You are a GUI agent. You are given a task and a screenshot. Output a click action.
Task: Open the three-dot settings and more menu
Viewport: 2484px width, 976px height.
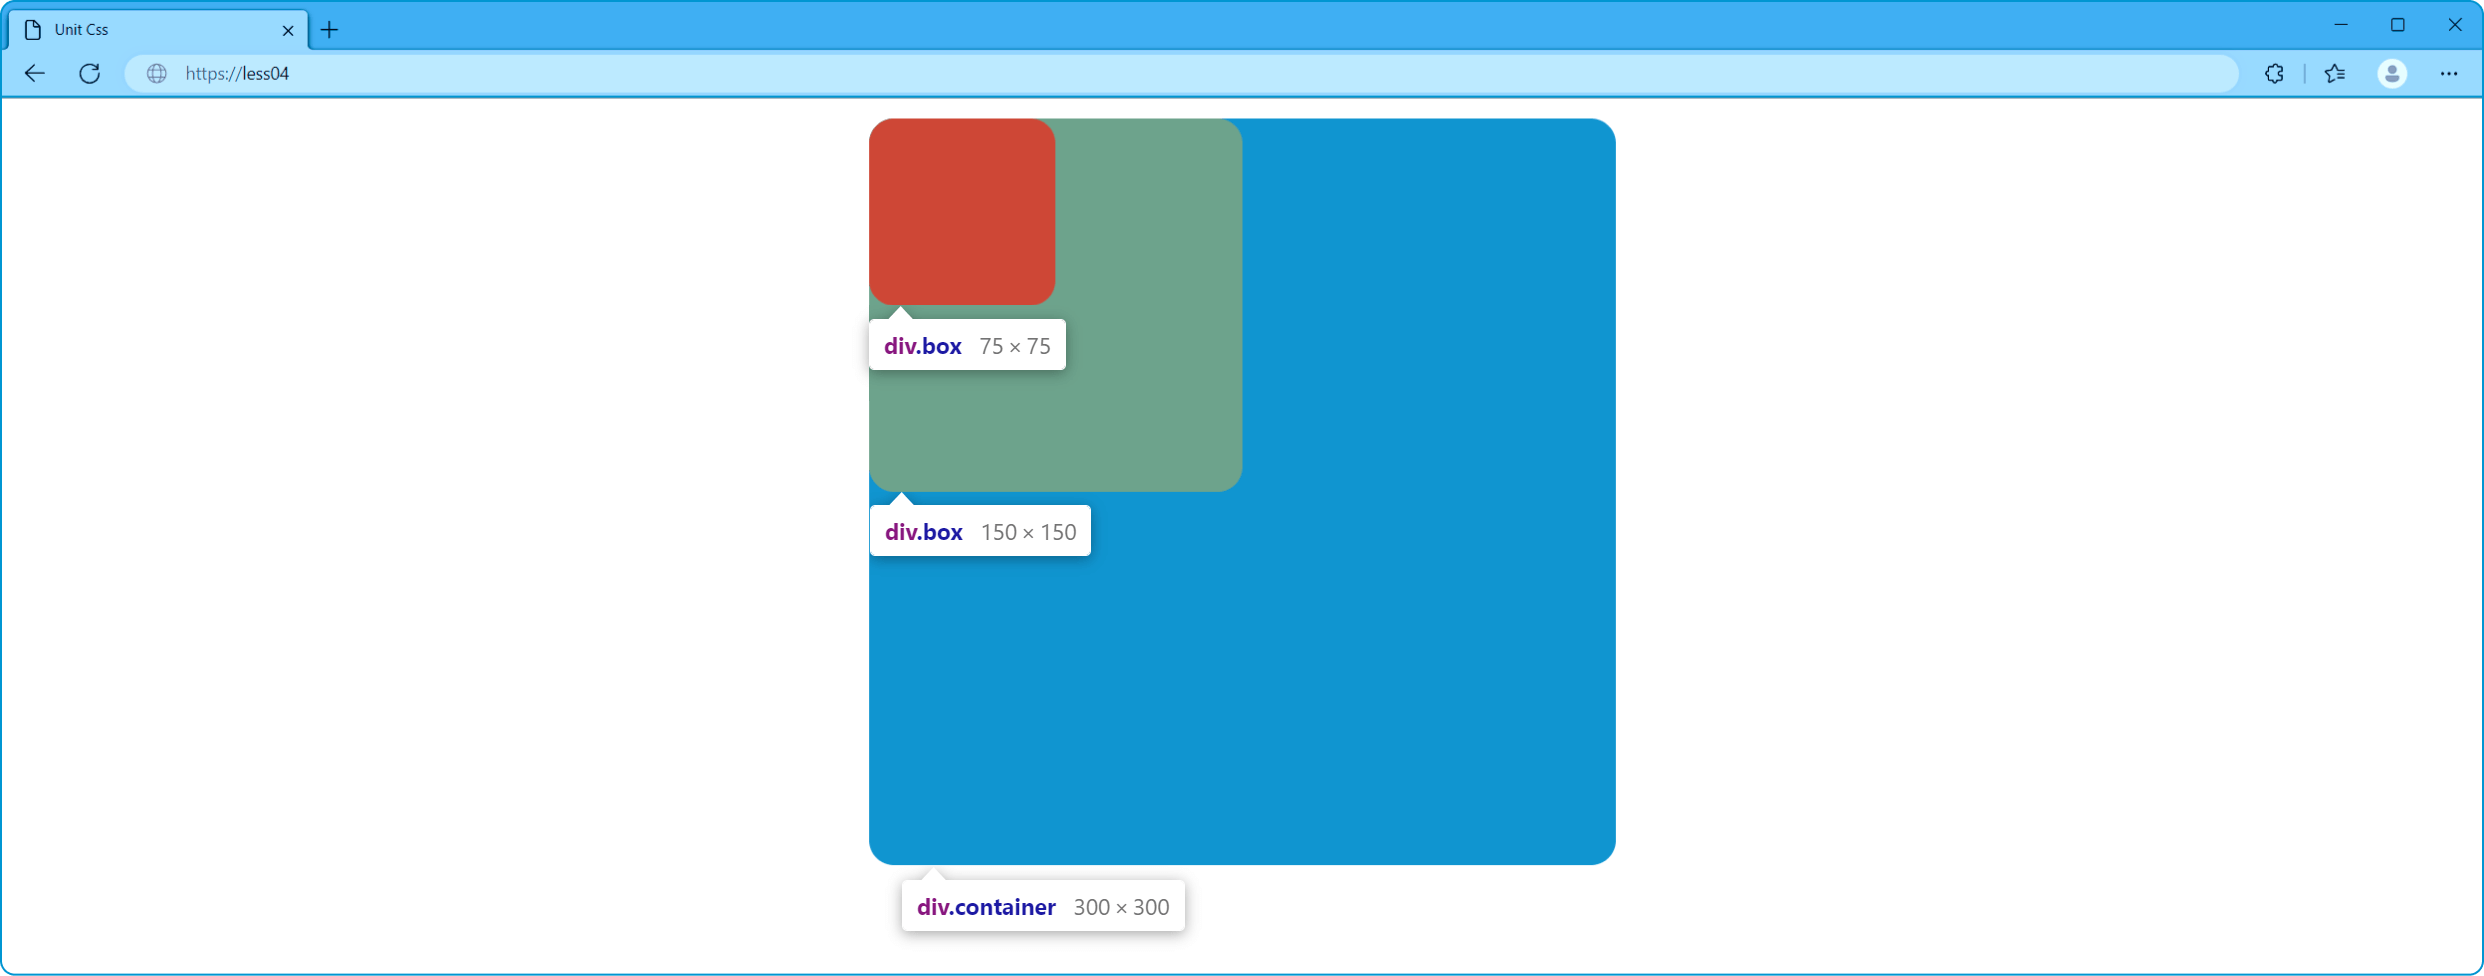click(2448, 73)
